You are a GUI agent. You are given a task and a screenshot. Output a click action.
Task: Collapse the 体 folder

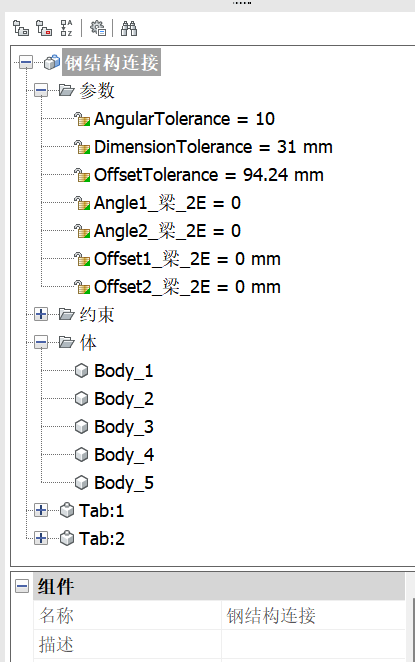click(41, 342)
